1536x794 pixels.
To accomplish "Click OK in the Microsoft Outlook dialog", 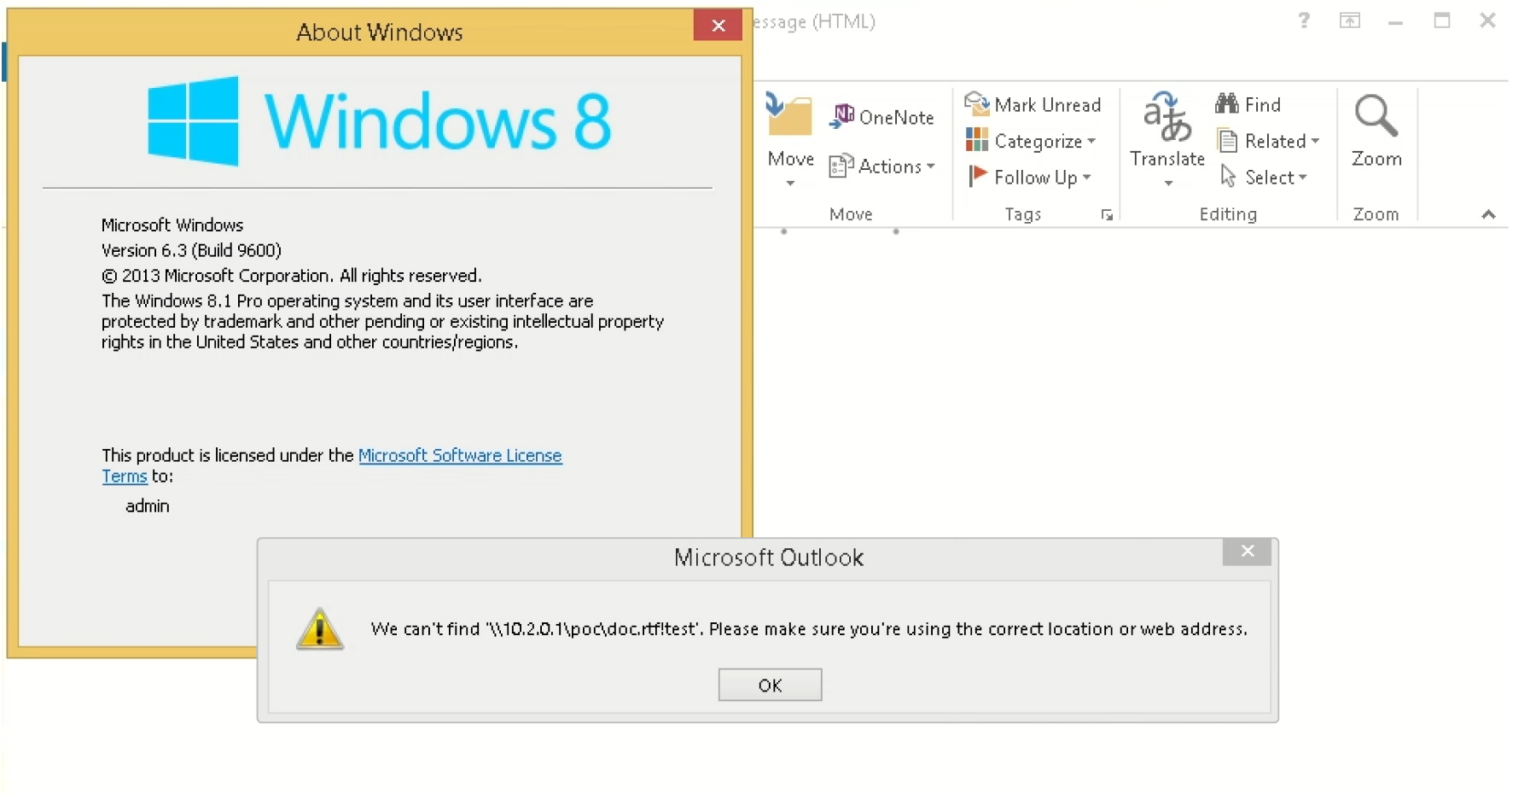I will (x=770, y=685).
